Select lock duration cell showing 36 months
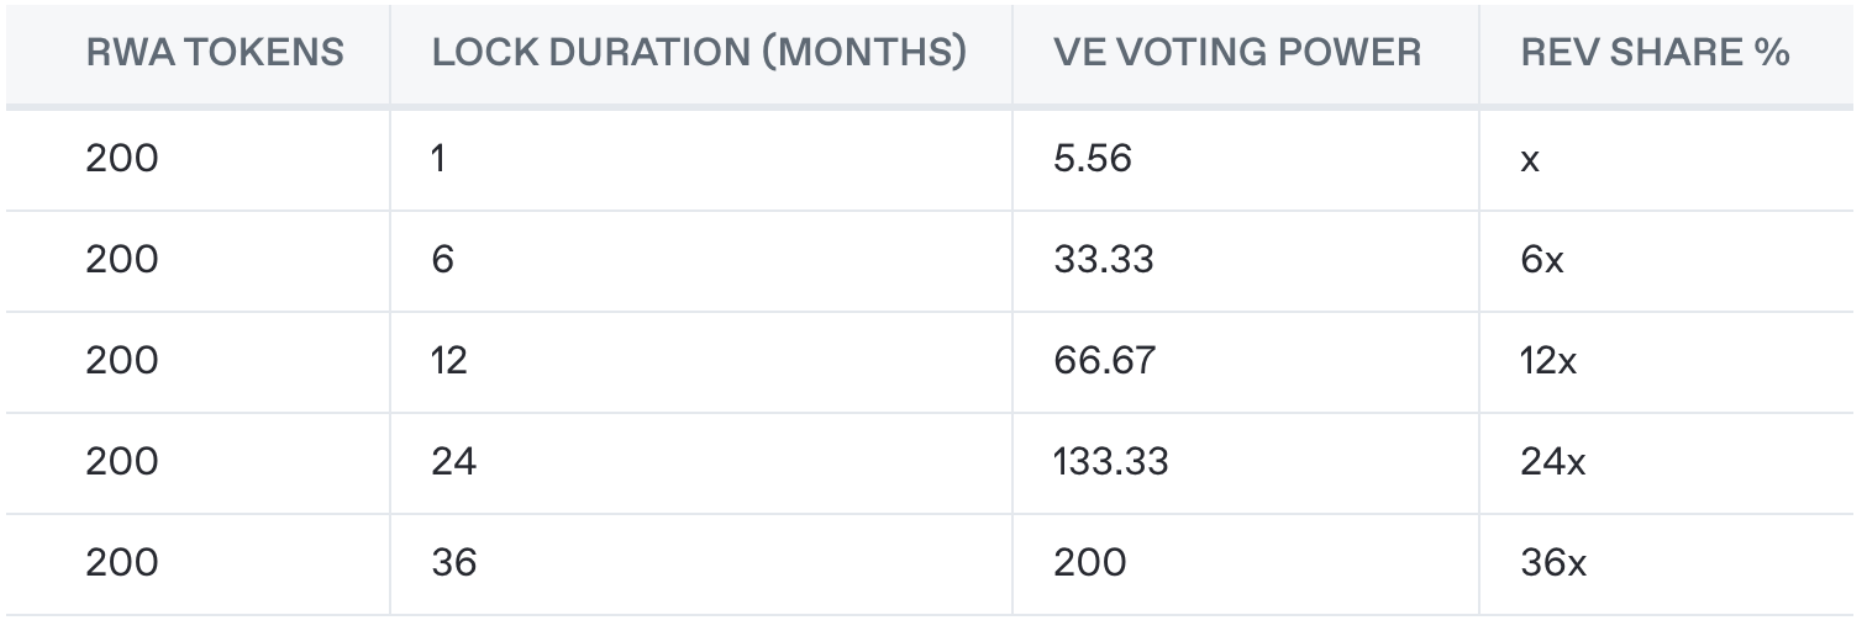Viewport: 1862px width, 624px height. point(453,563)
